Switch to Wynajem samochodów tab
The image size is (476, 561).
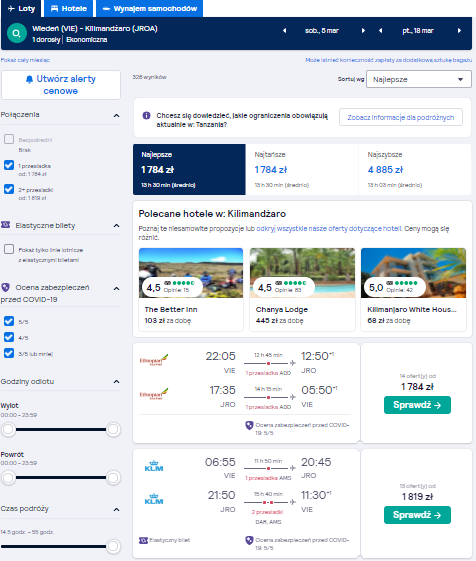[150, 9]
